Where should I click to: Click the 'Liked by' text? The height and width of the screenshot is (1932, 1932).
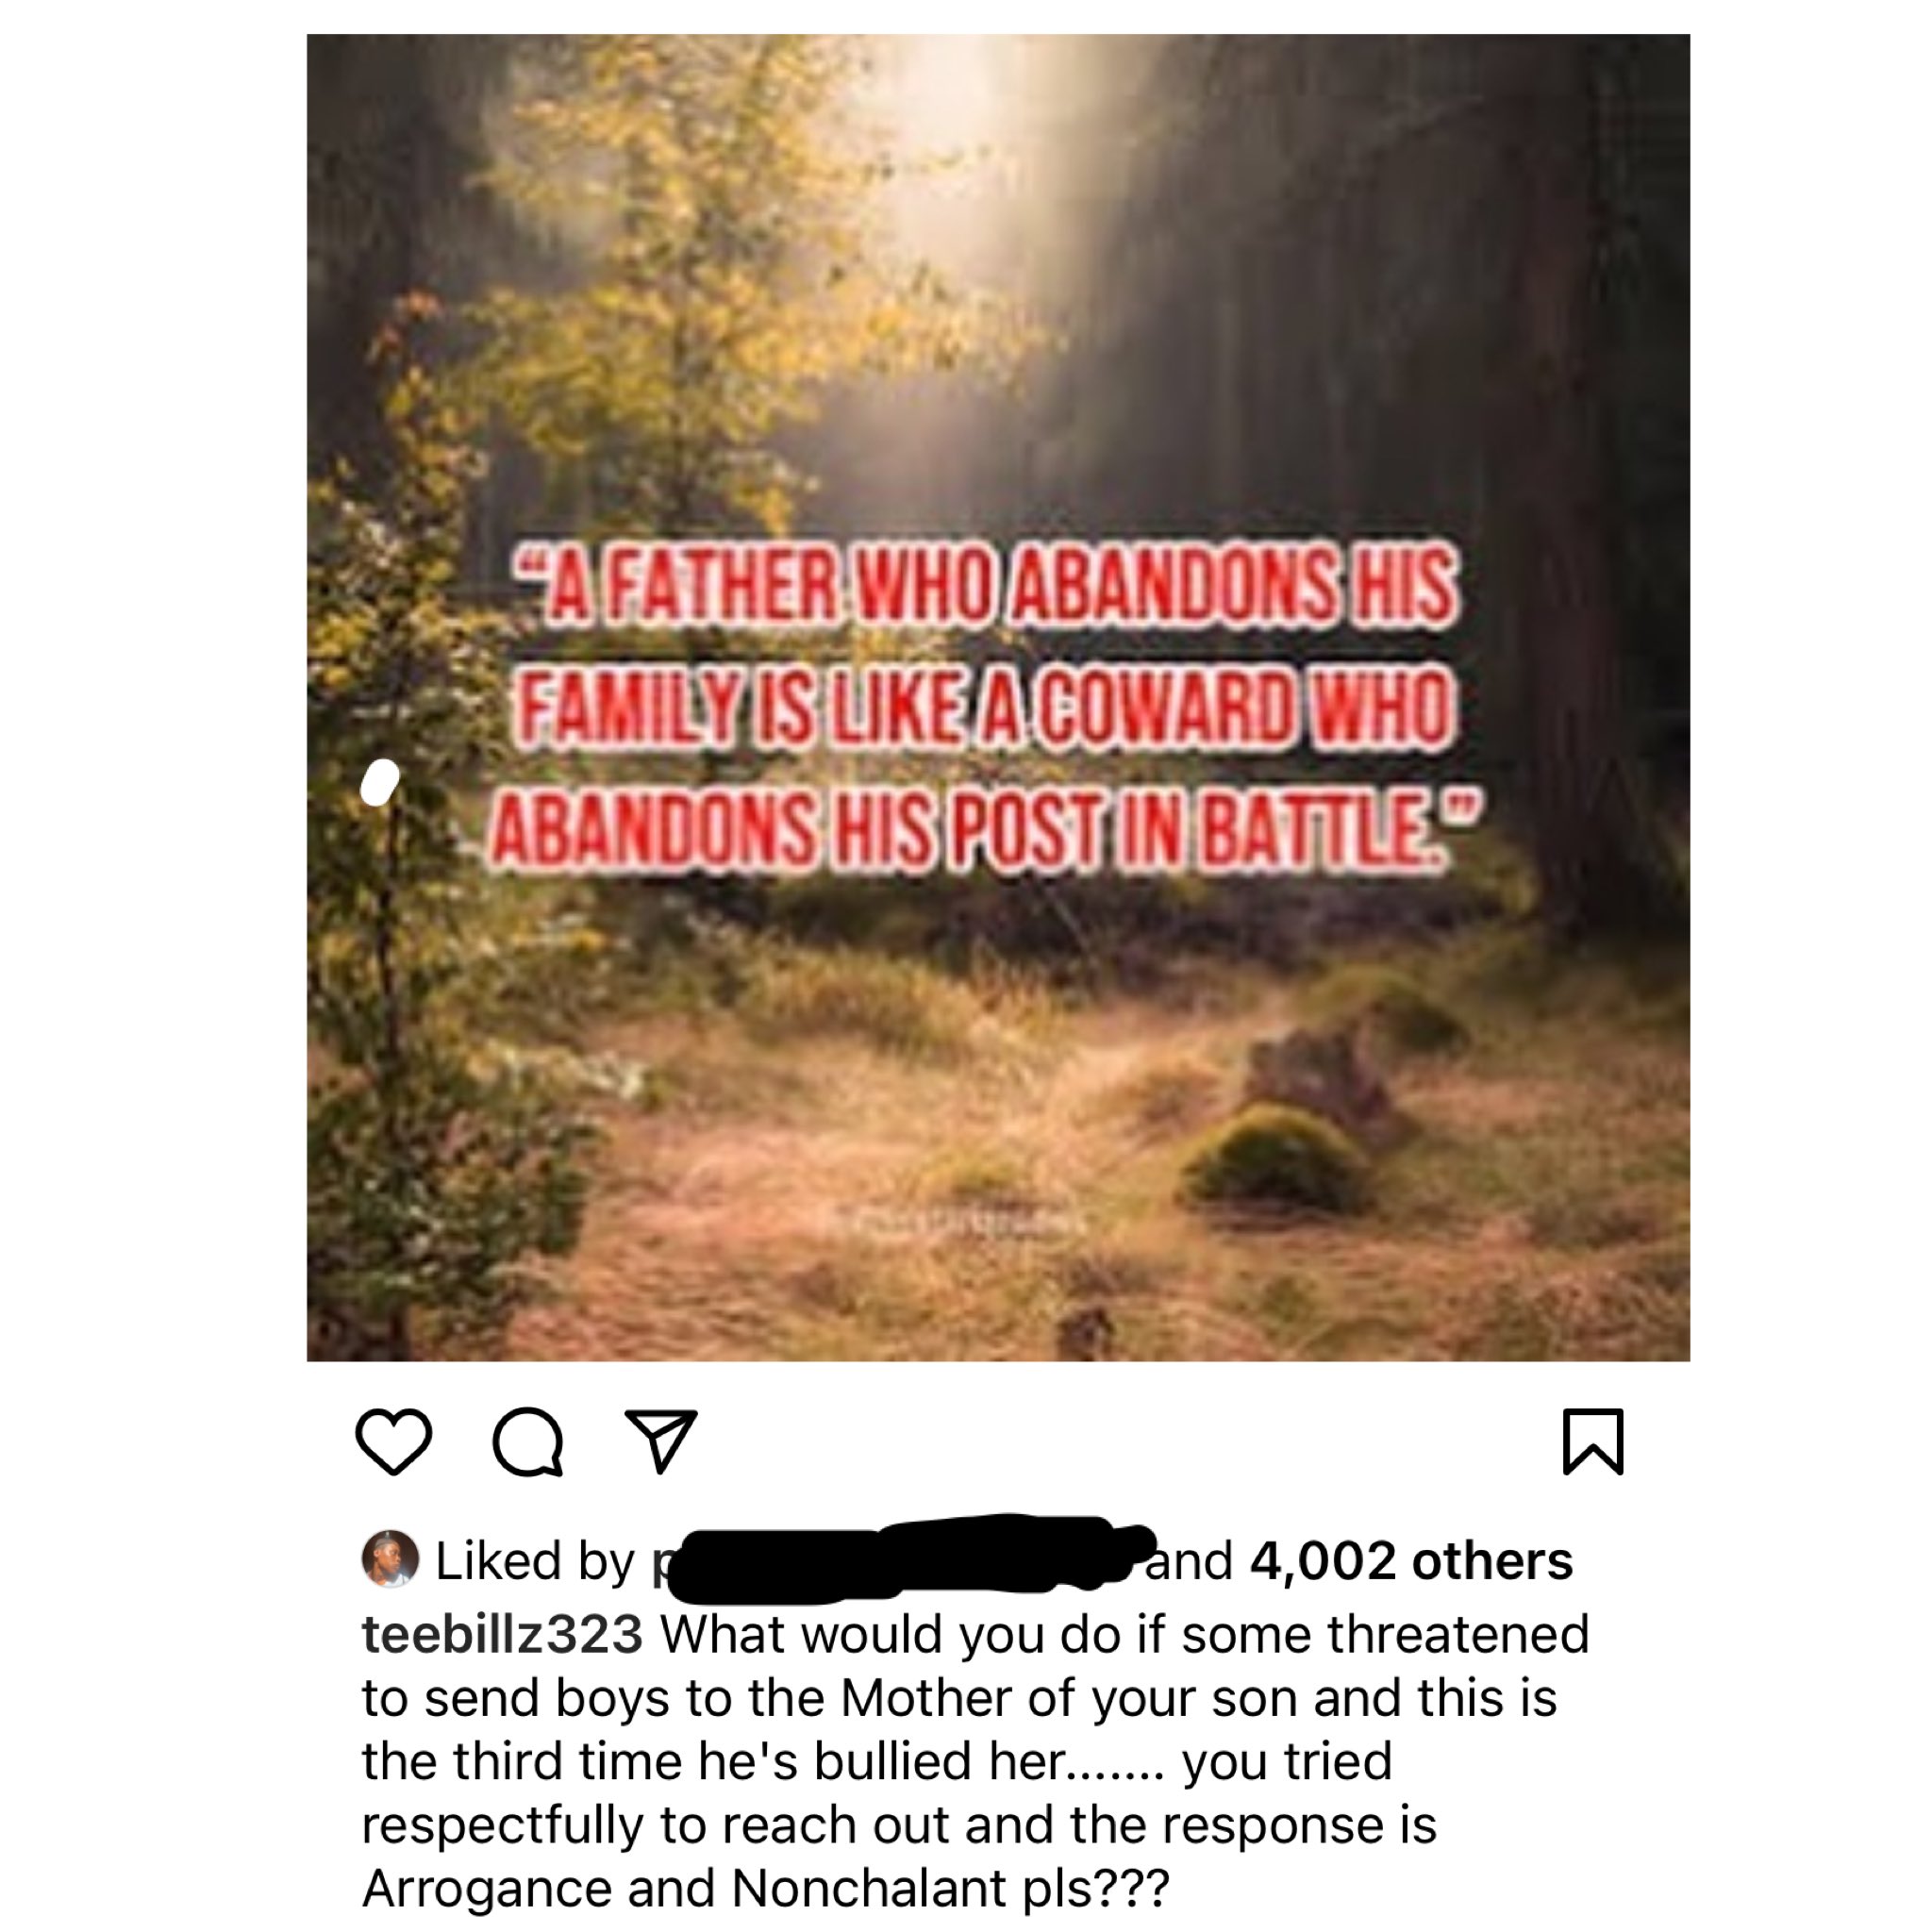(535, 1561)
